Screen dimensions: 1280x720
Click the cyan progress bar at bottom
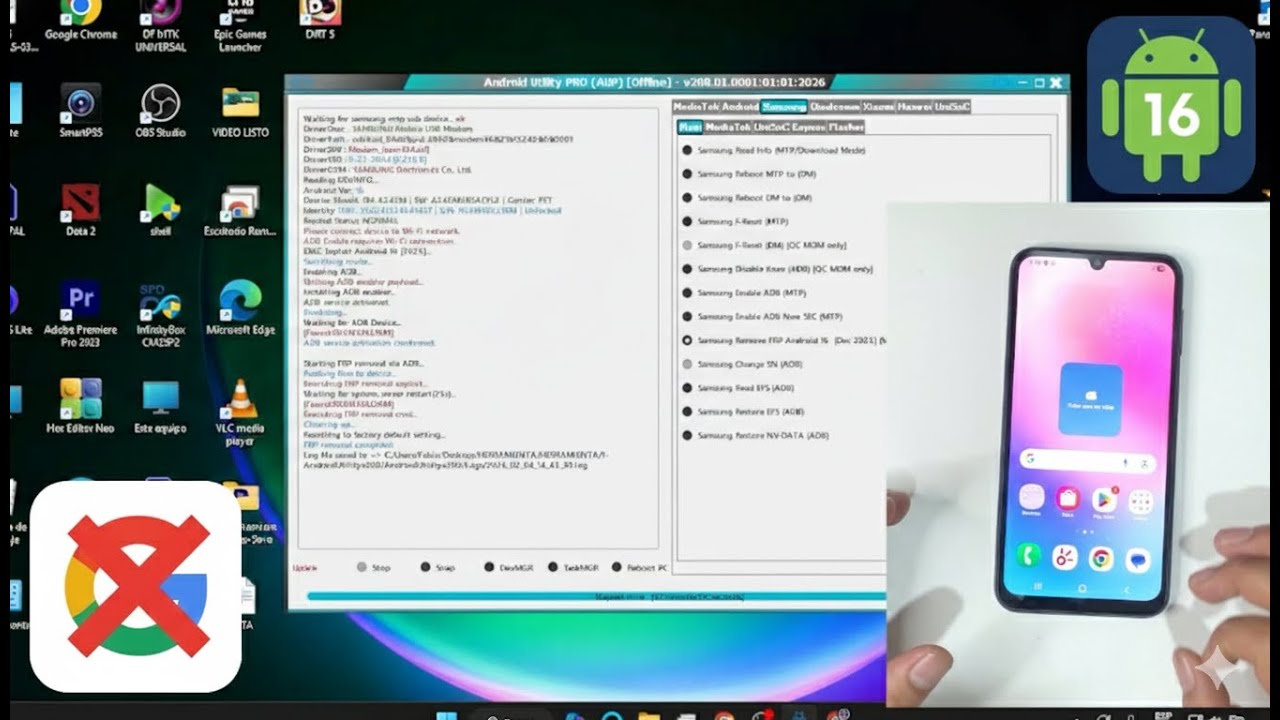tap(596, 597)
